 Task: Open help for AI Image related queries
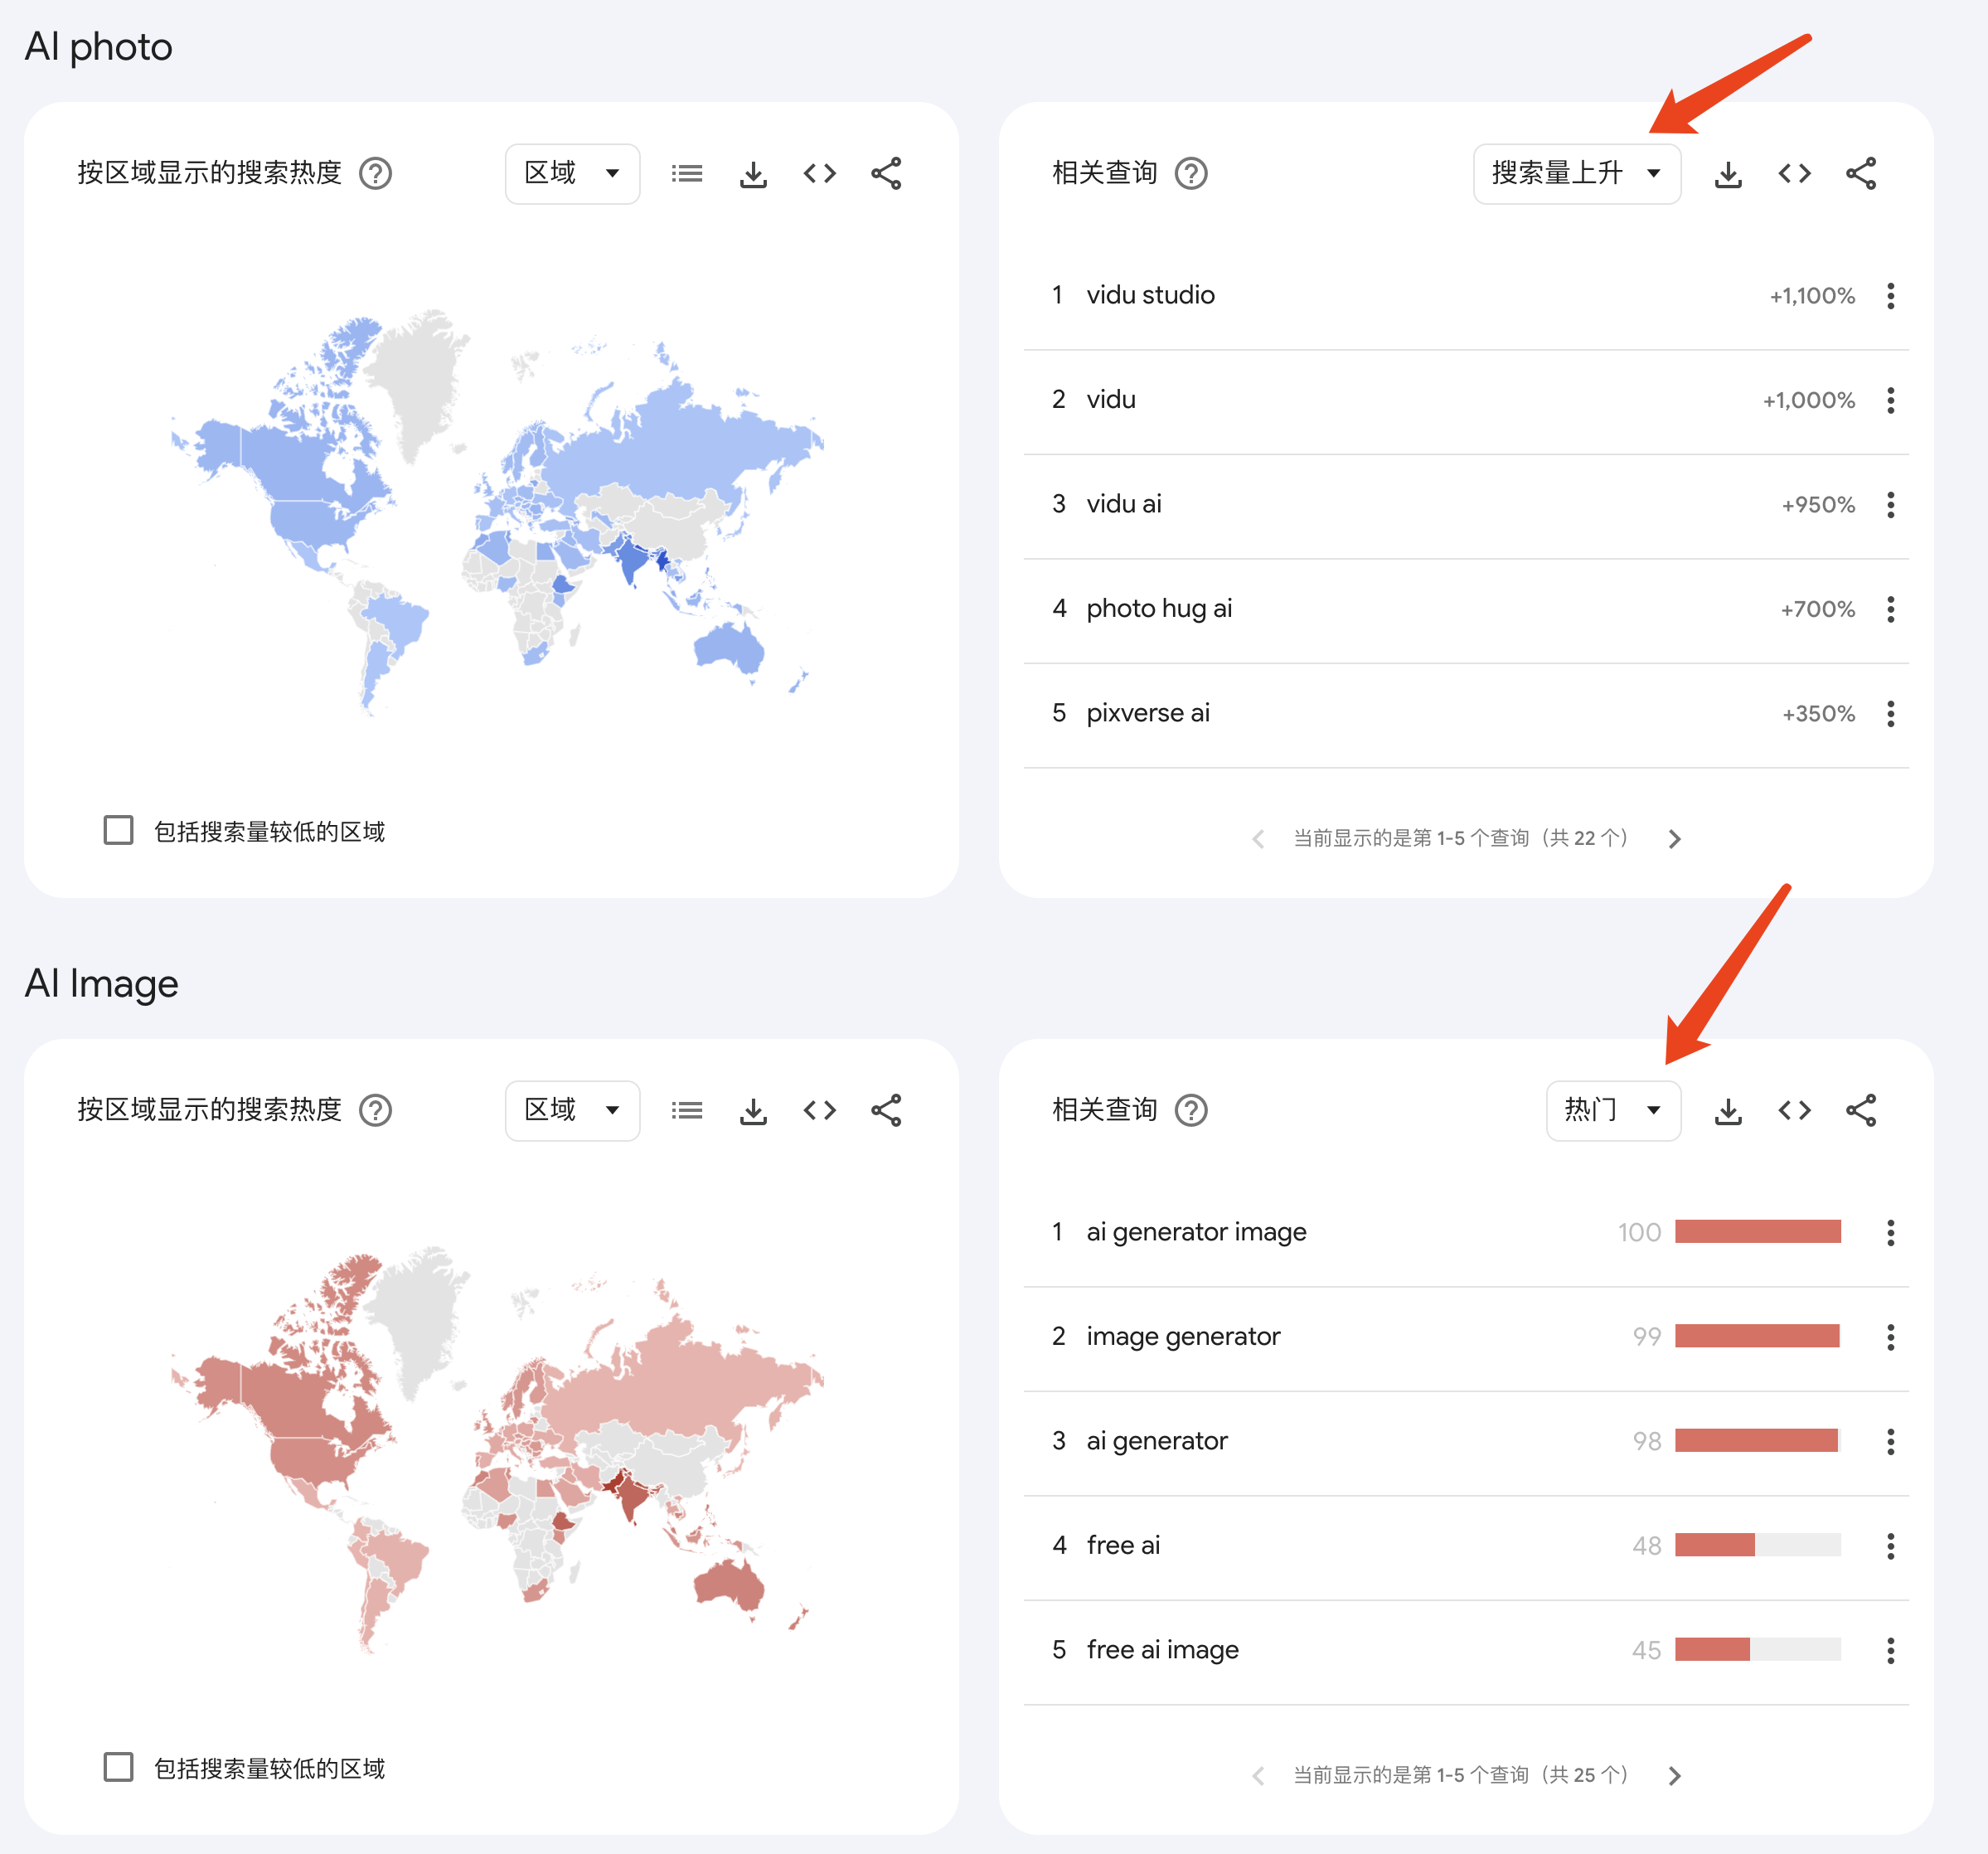1191,1110
